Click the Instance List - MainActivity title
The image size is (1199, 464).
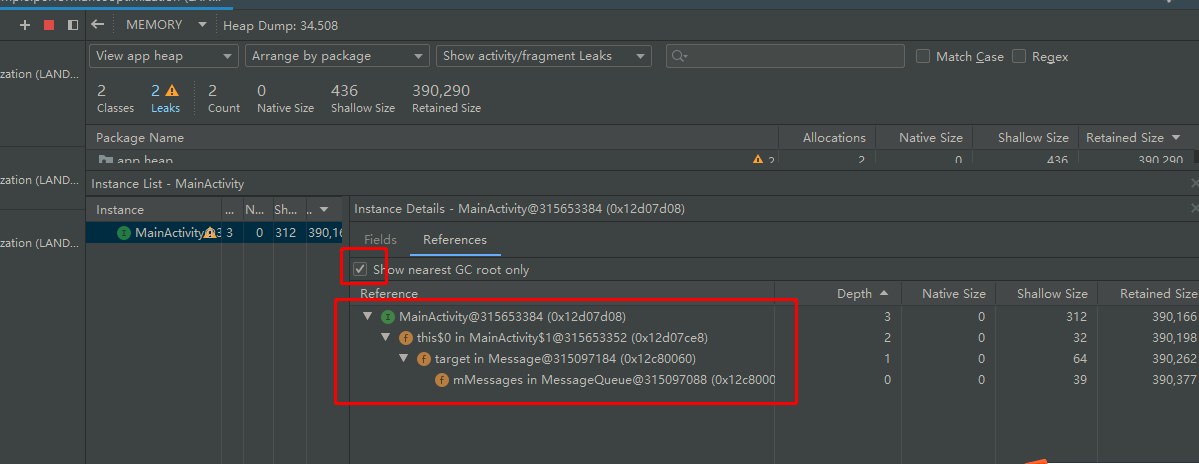coord(167,183)
